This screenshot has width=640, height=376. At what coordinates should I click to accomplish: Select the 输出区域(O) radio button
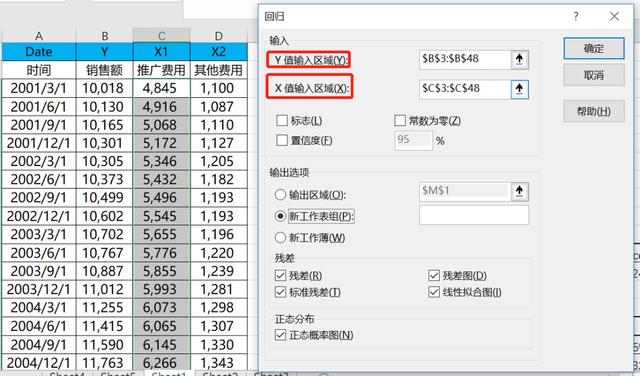280,195
